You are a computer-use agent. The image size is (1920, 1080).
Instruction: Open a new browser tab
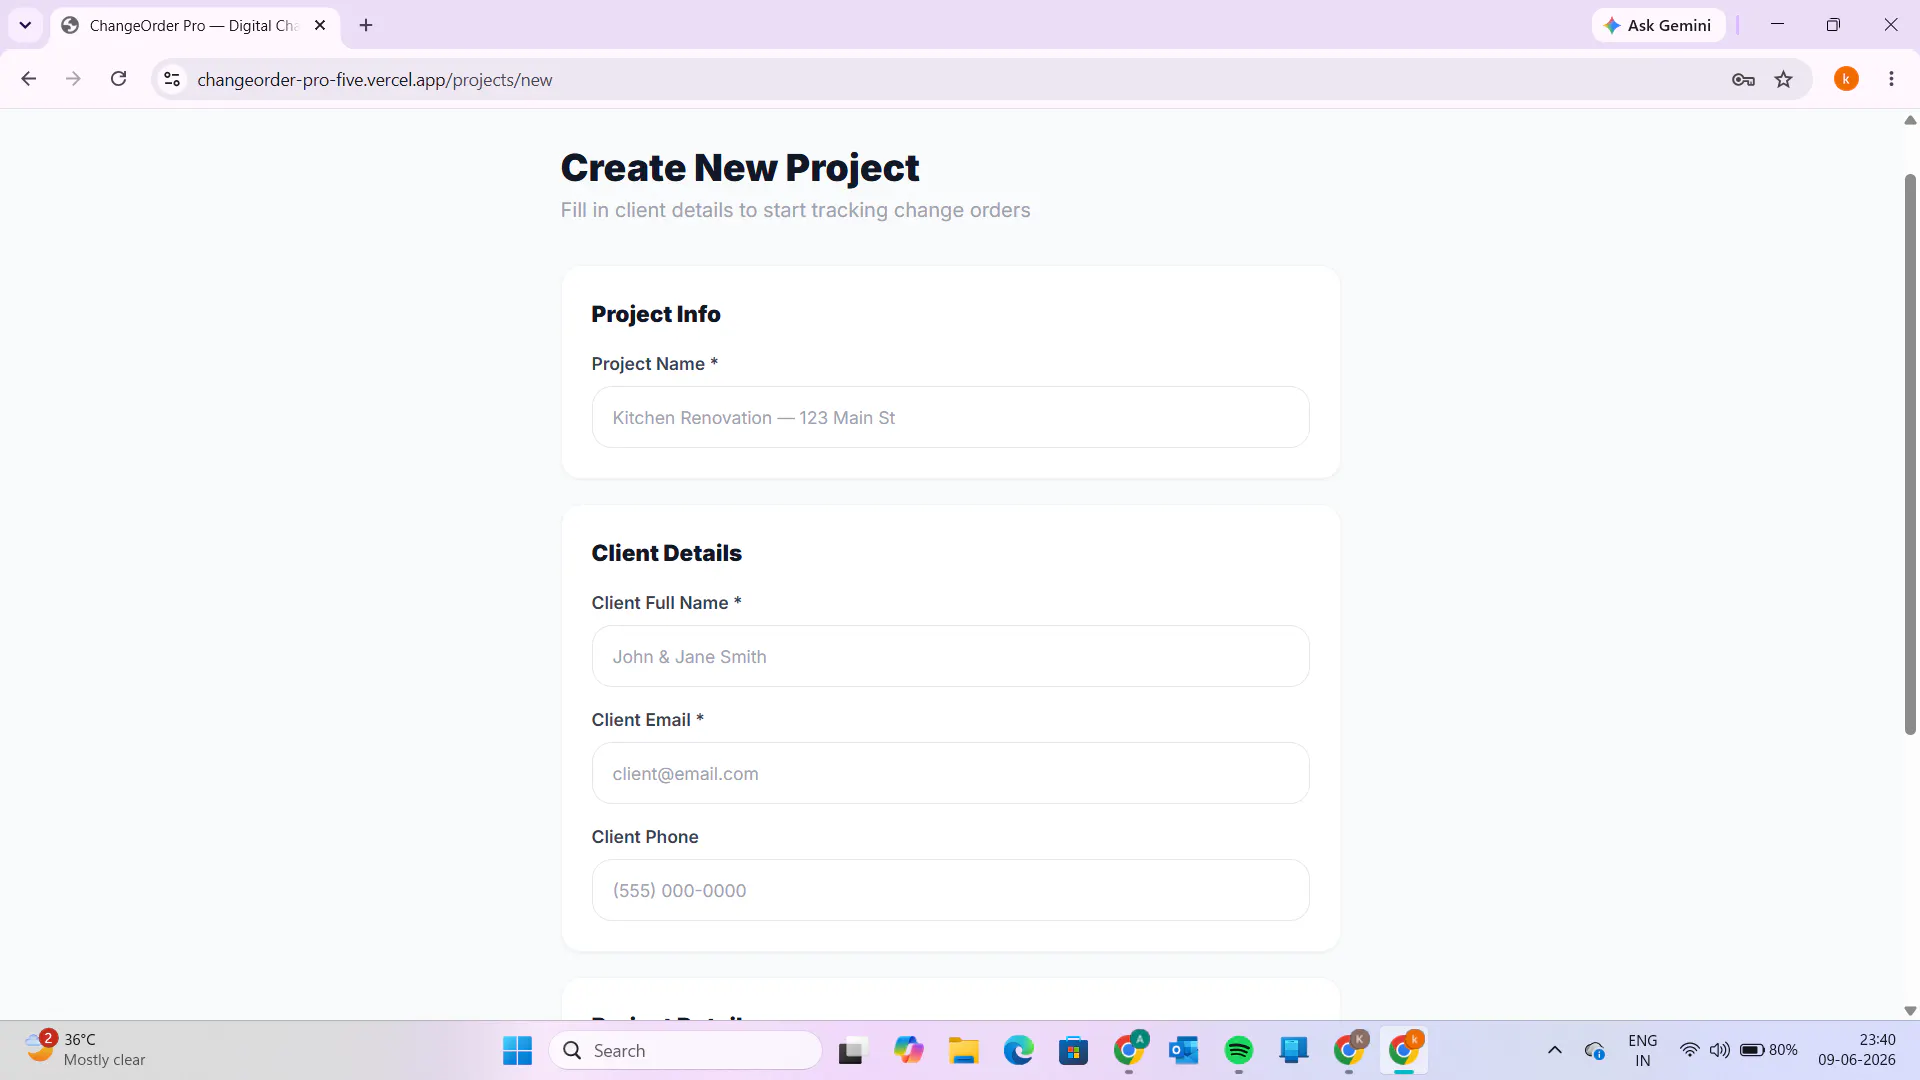point(366,25)
